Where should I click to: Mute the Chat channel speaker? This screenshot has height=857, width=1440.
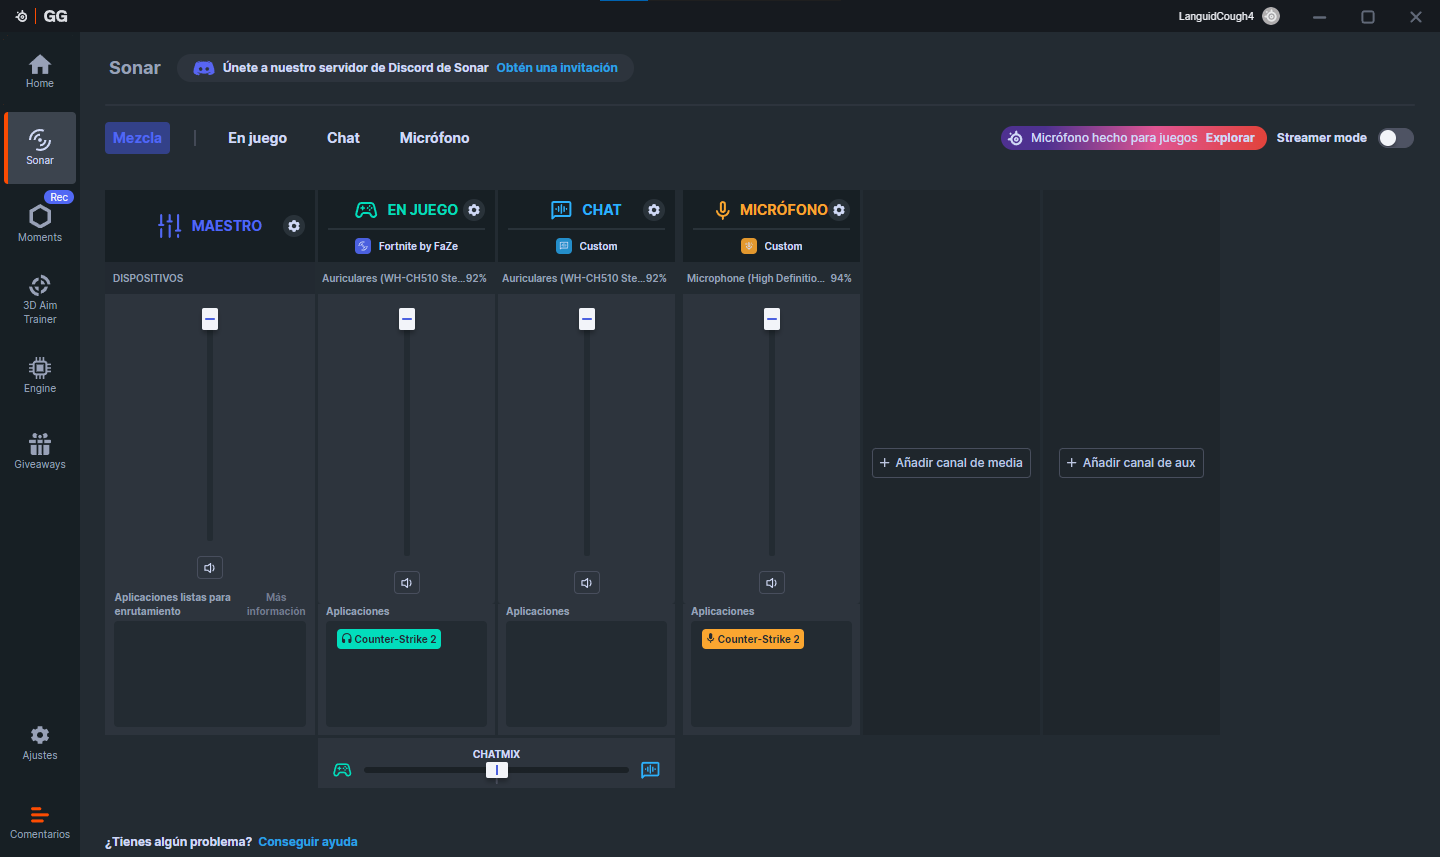point(587,583)
